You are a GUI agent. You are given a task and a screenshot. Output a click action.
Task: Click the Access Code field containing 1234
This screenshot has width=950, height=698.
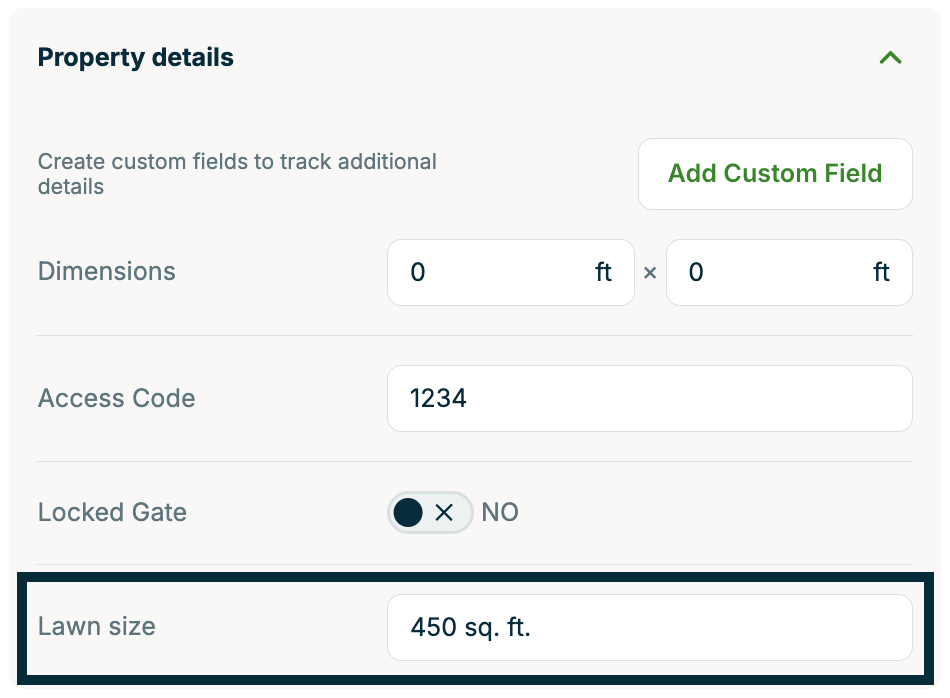coord(650,398)
